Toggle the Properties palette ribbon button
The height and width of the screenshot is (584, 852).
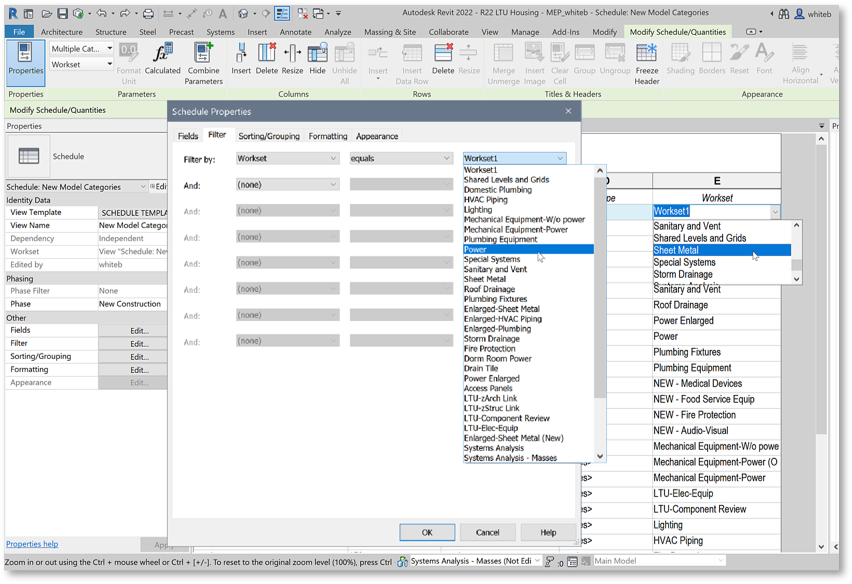point(25,58)
